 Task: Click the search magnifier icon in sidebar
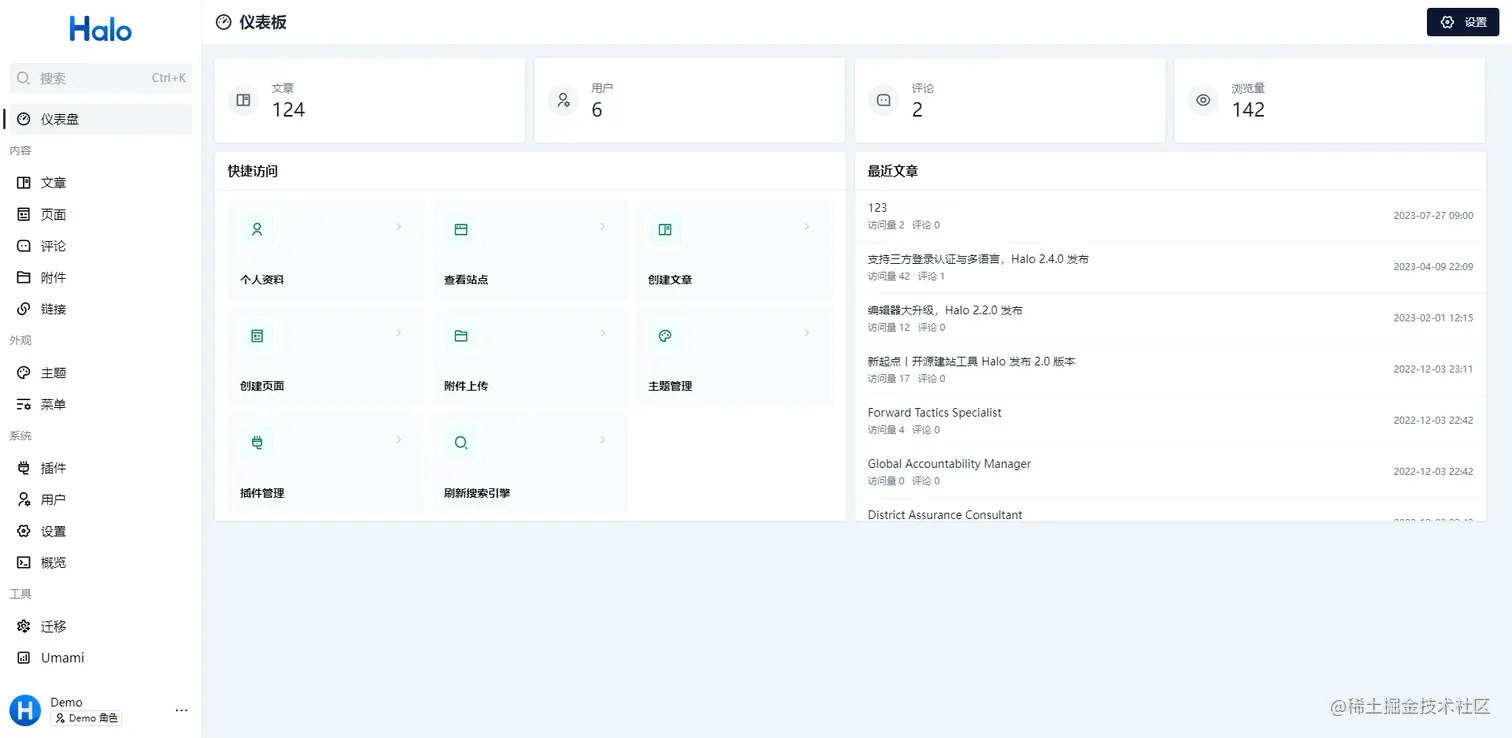(x=24, y=78)
